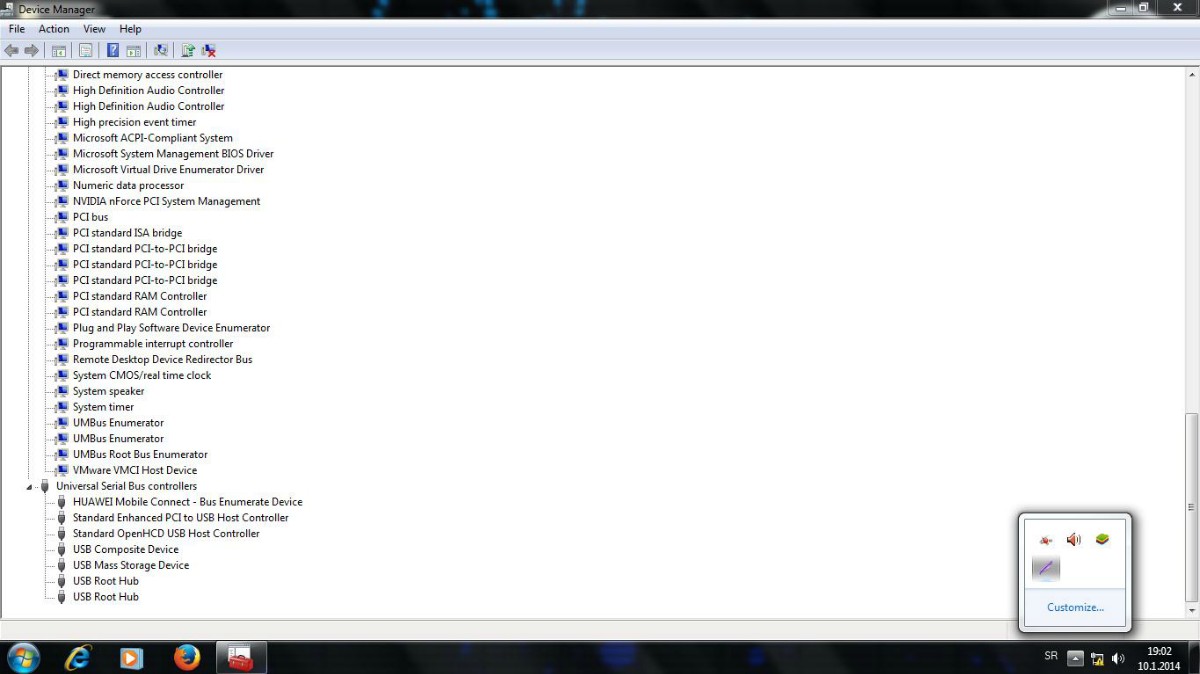Open the Windows Start orb
The width and height of the screenshot is (1200, 674).
pyautogui.click(x=22, y=657)
